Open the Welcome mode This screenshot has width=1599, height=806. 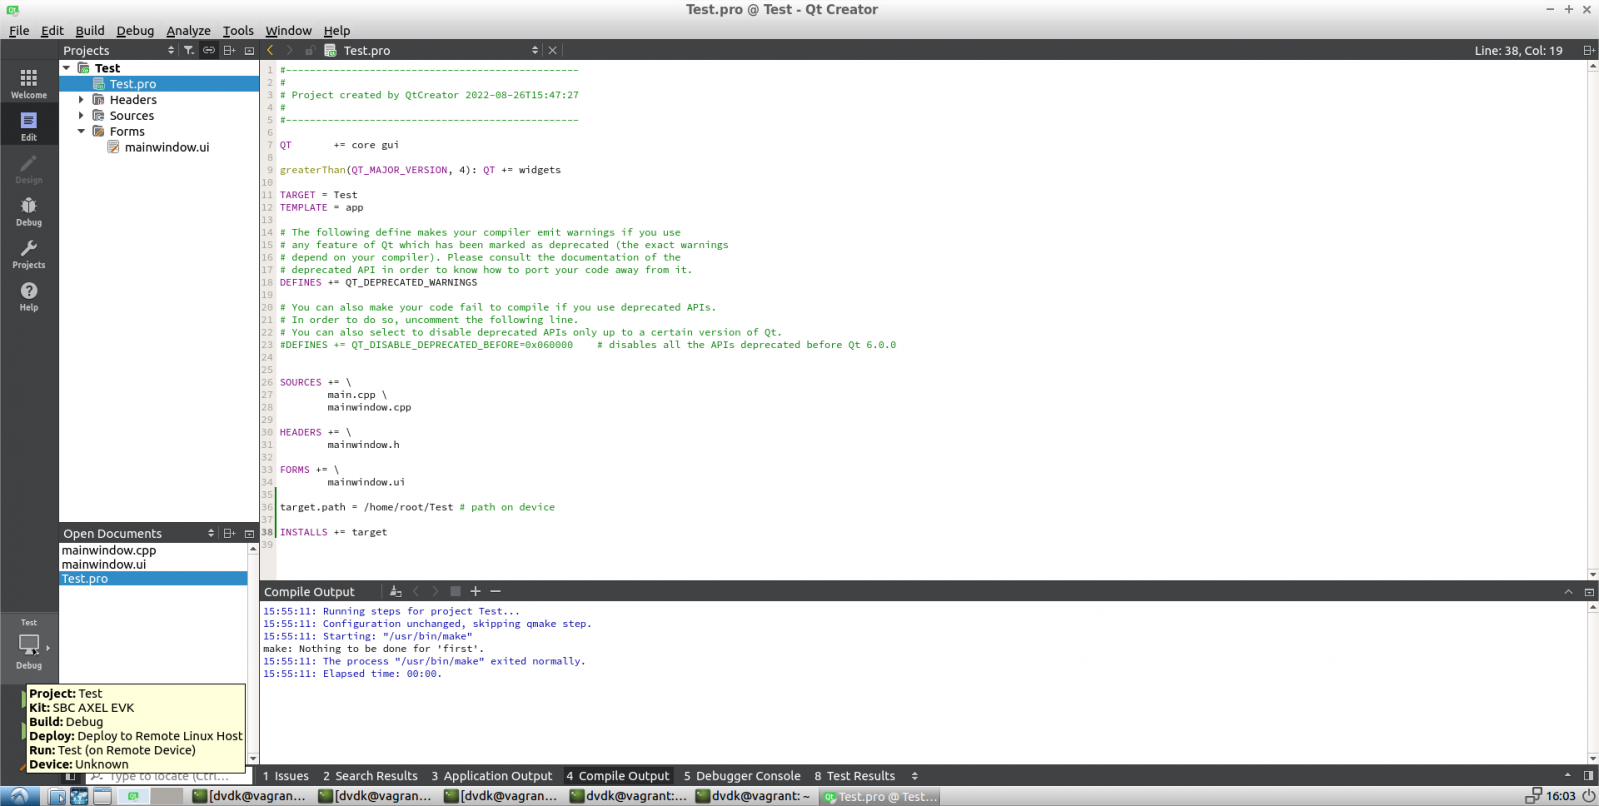[x=28, y=83]
